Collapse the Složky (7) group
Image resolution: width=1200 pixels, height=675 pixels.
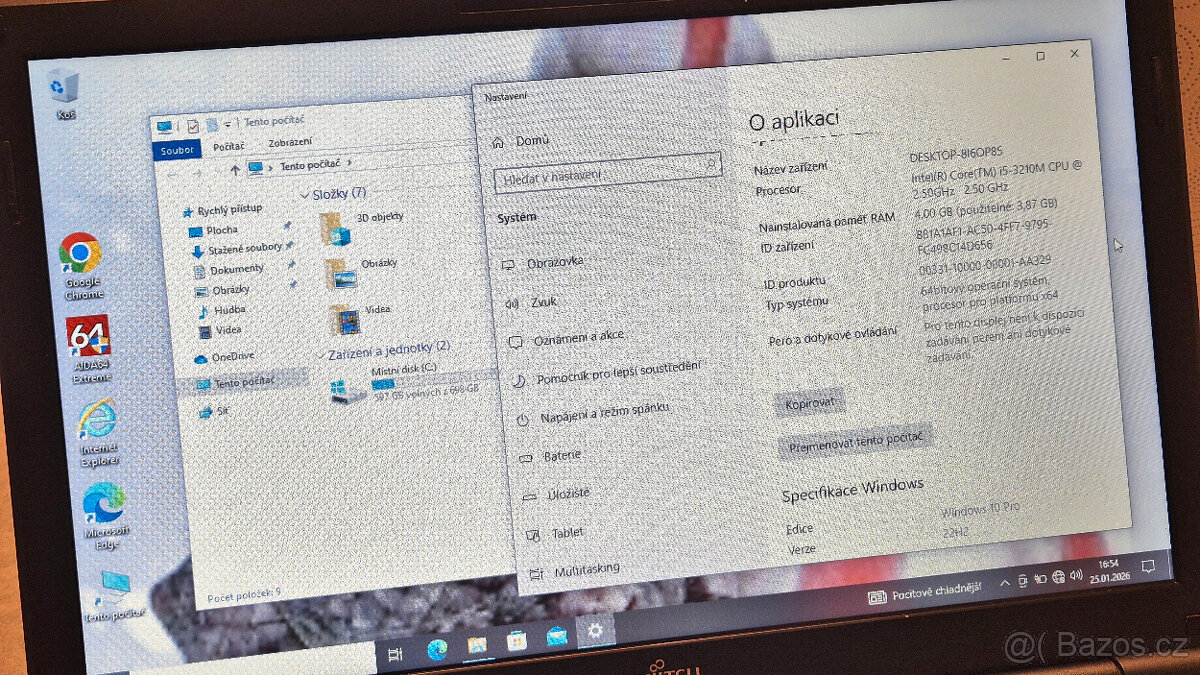[304, 196]
